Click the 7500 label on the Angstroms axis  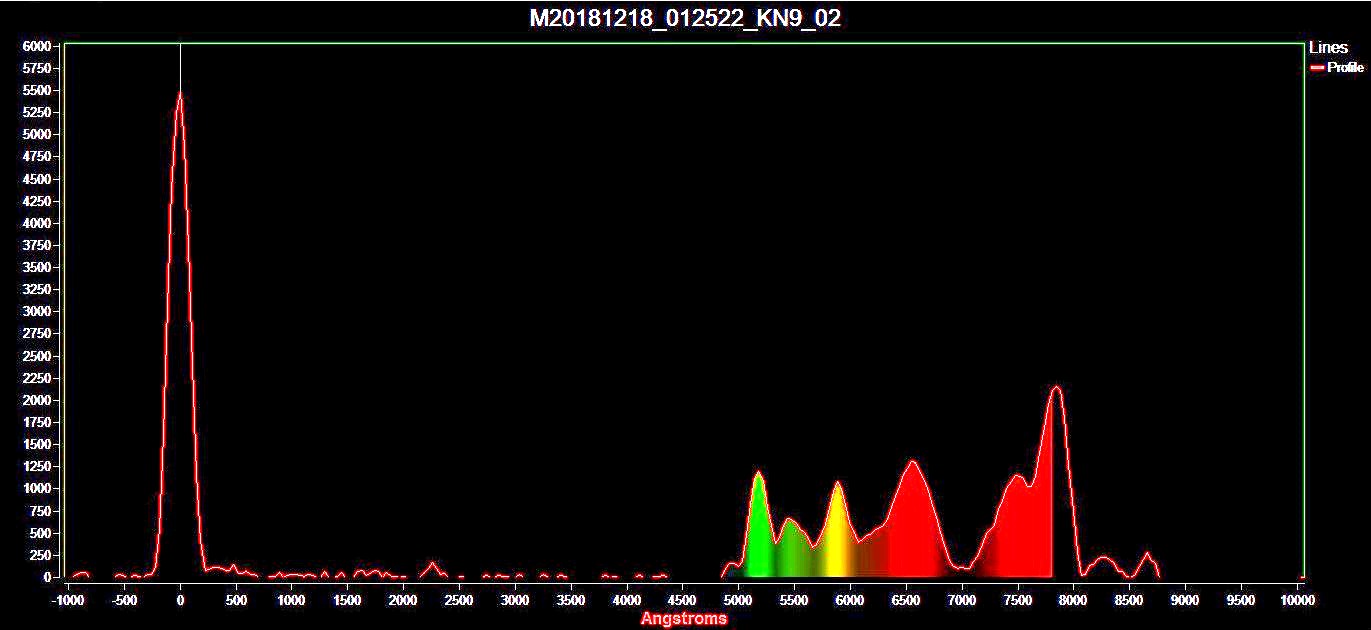tap(1018, 600)
